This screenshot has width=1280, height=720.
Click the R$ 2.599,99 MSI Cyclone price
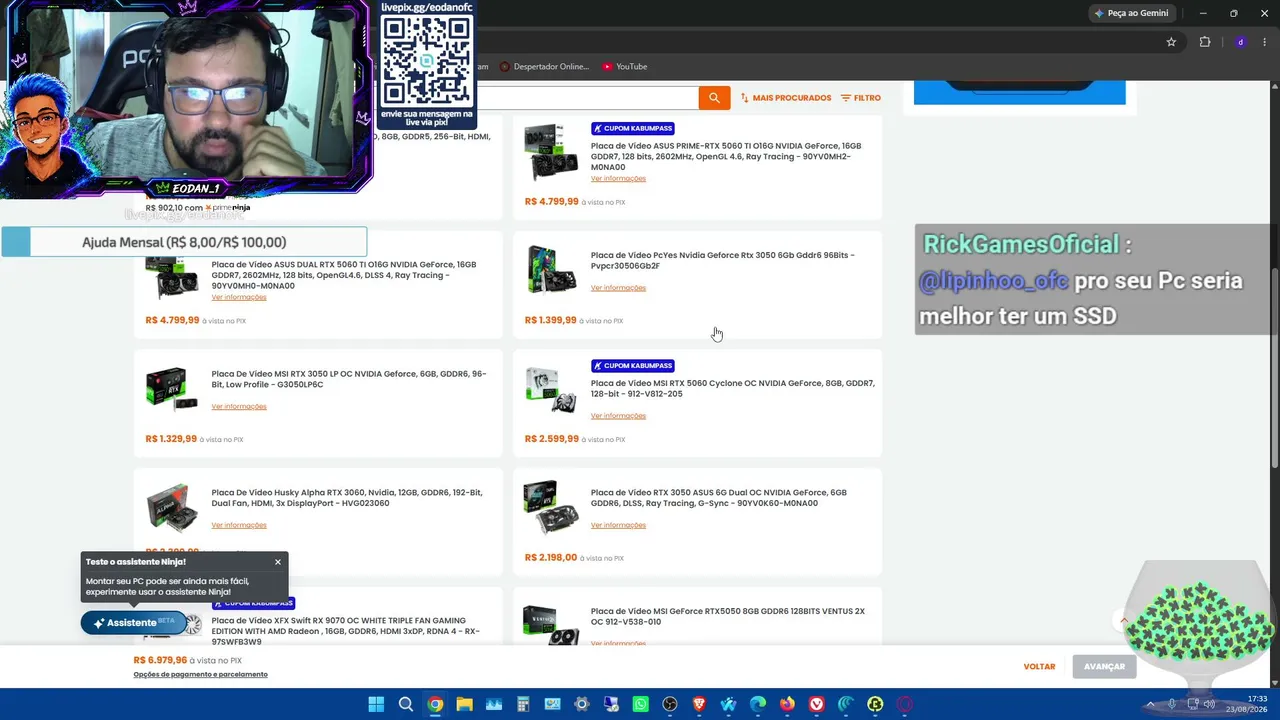pos(551,439)
